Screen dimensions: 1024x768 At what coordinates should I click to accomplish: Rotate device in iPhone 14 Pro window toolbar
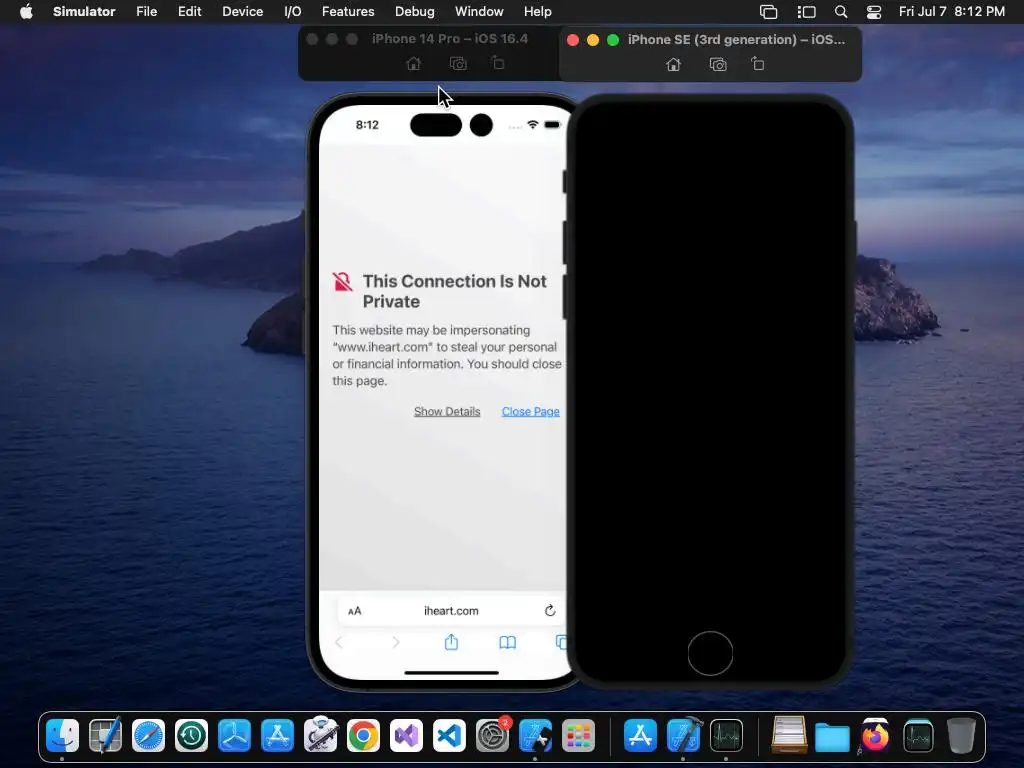(x=498, y=63)
